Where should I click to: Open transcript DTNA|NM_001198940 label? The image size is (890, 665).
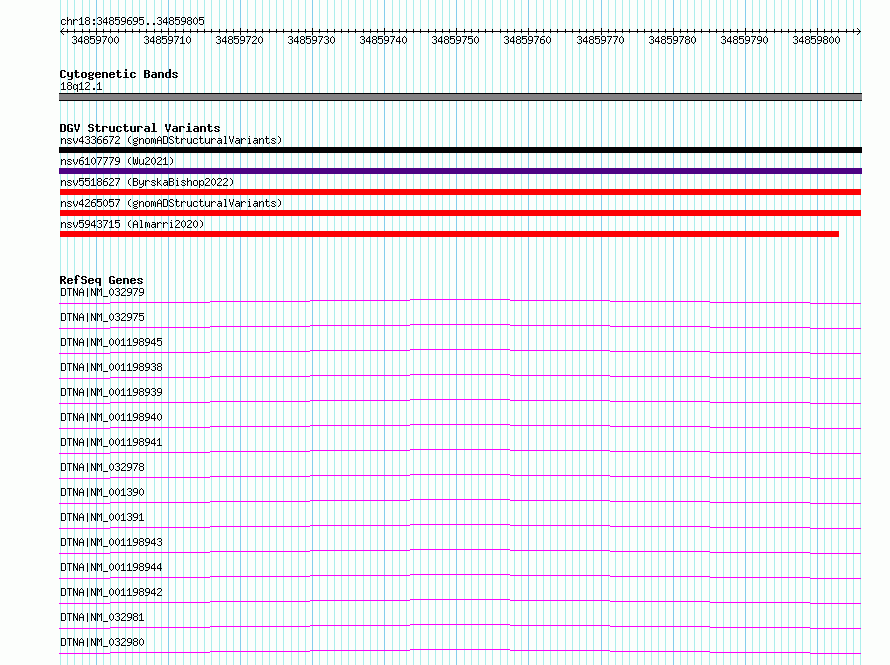click(x=111, y=417)
